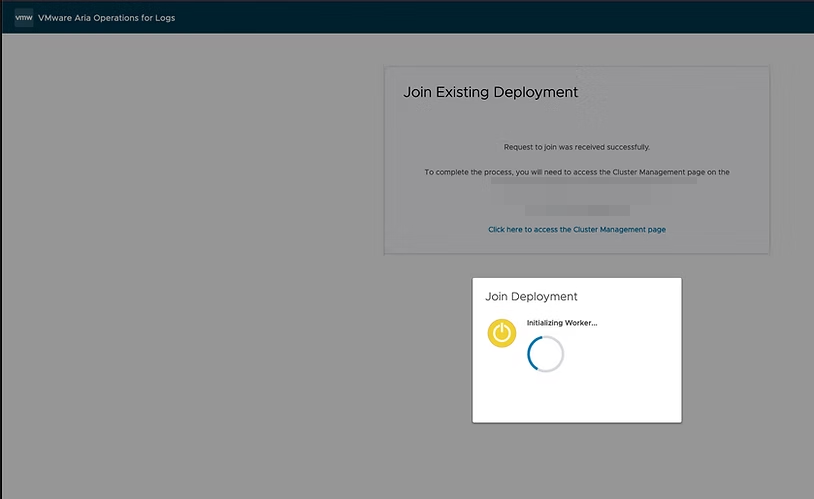
Task: Click the Join Deployment dialog title
Action: tap(531, 297)
